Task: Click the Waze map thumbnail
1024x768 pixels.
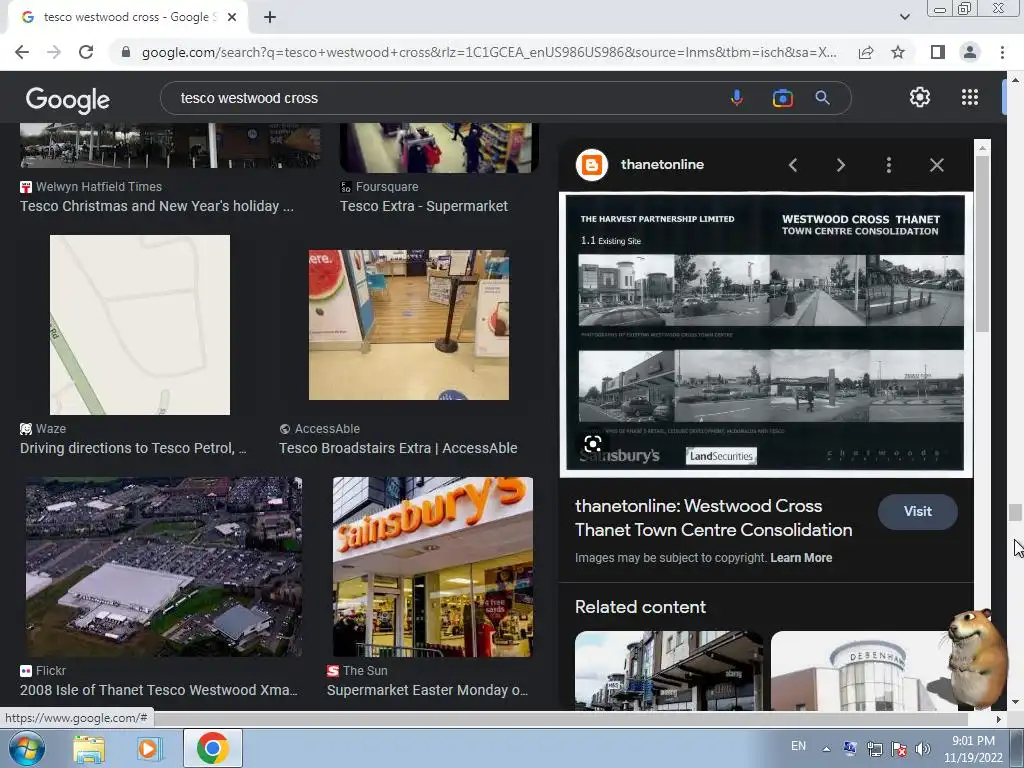Action: pyautogui.click(x=140, y=325)
